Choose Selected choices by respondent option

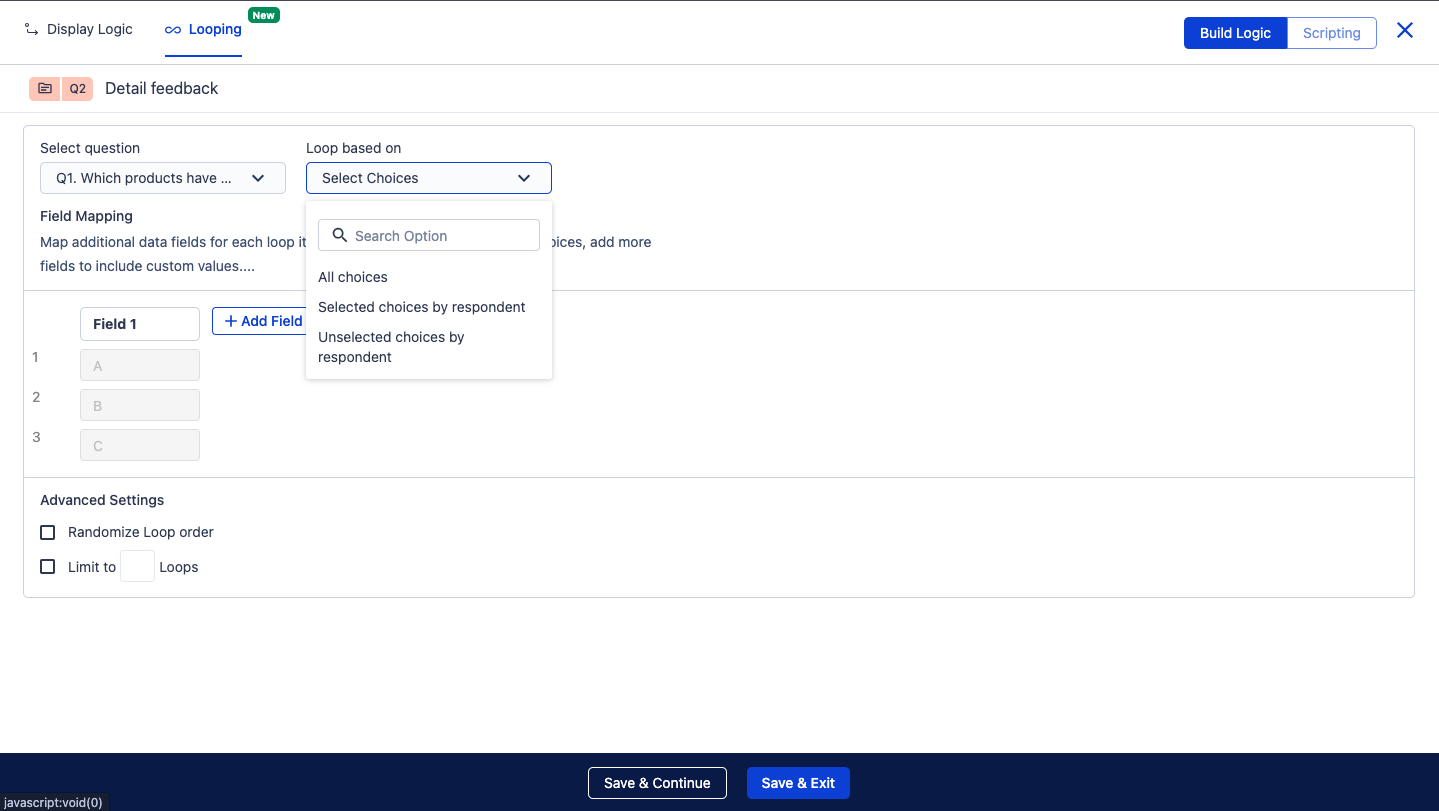click(x=421, y=307)
